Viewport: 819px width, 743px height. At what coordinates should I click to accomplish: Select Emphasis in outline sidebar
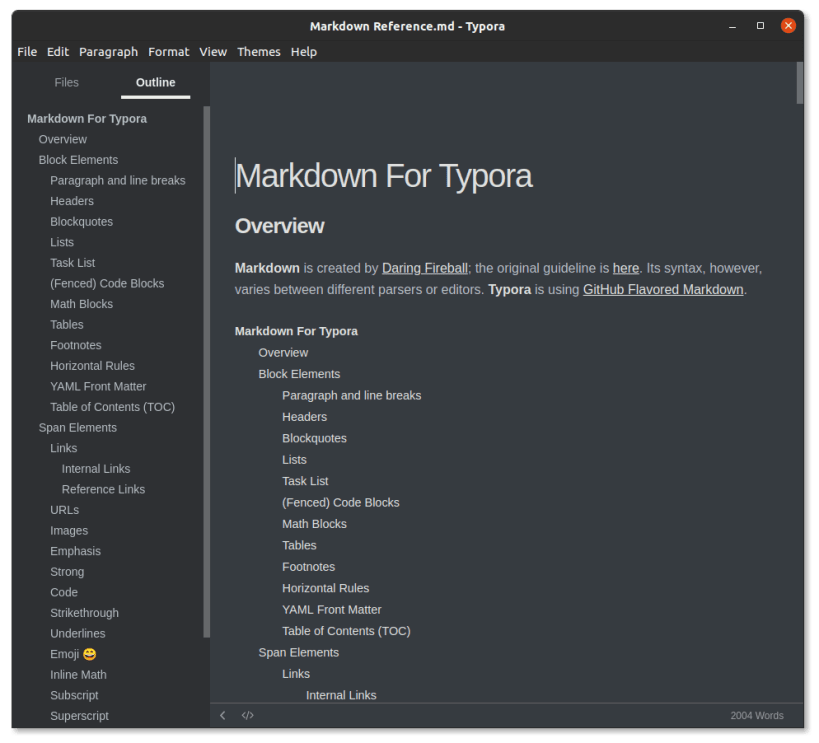coord(76,551)
